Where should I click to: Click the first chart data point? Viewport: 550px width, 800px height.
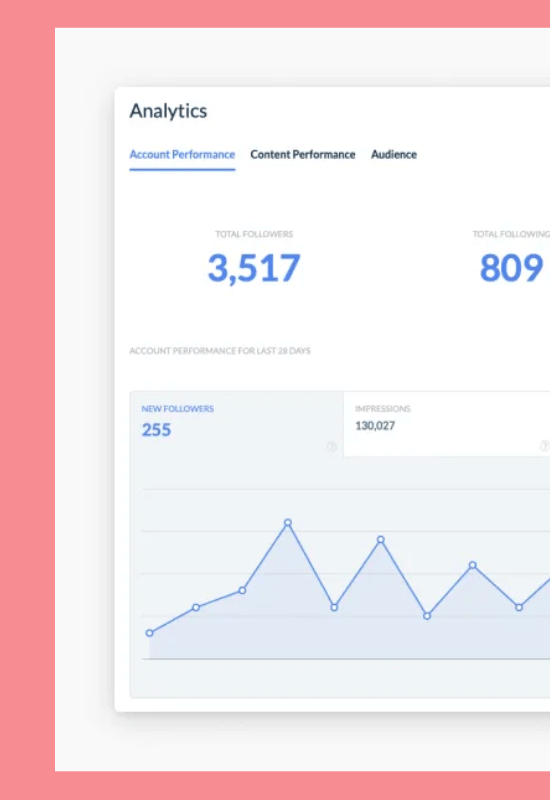coord(149,633)
